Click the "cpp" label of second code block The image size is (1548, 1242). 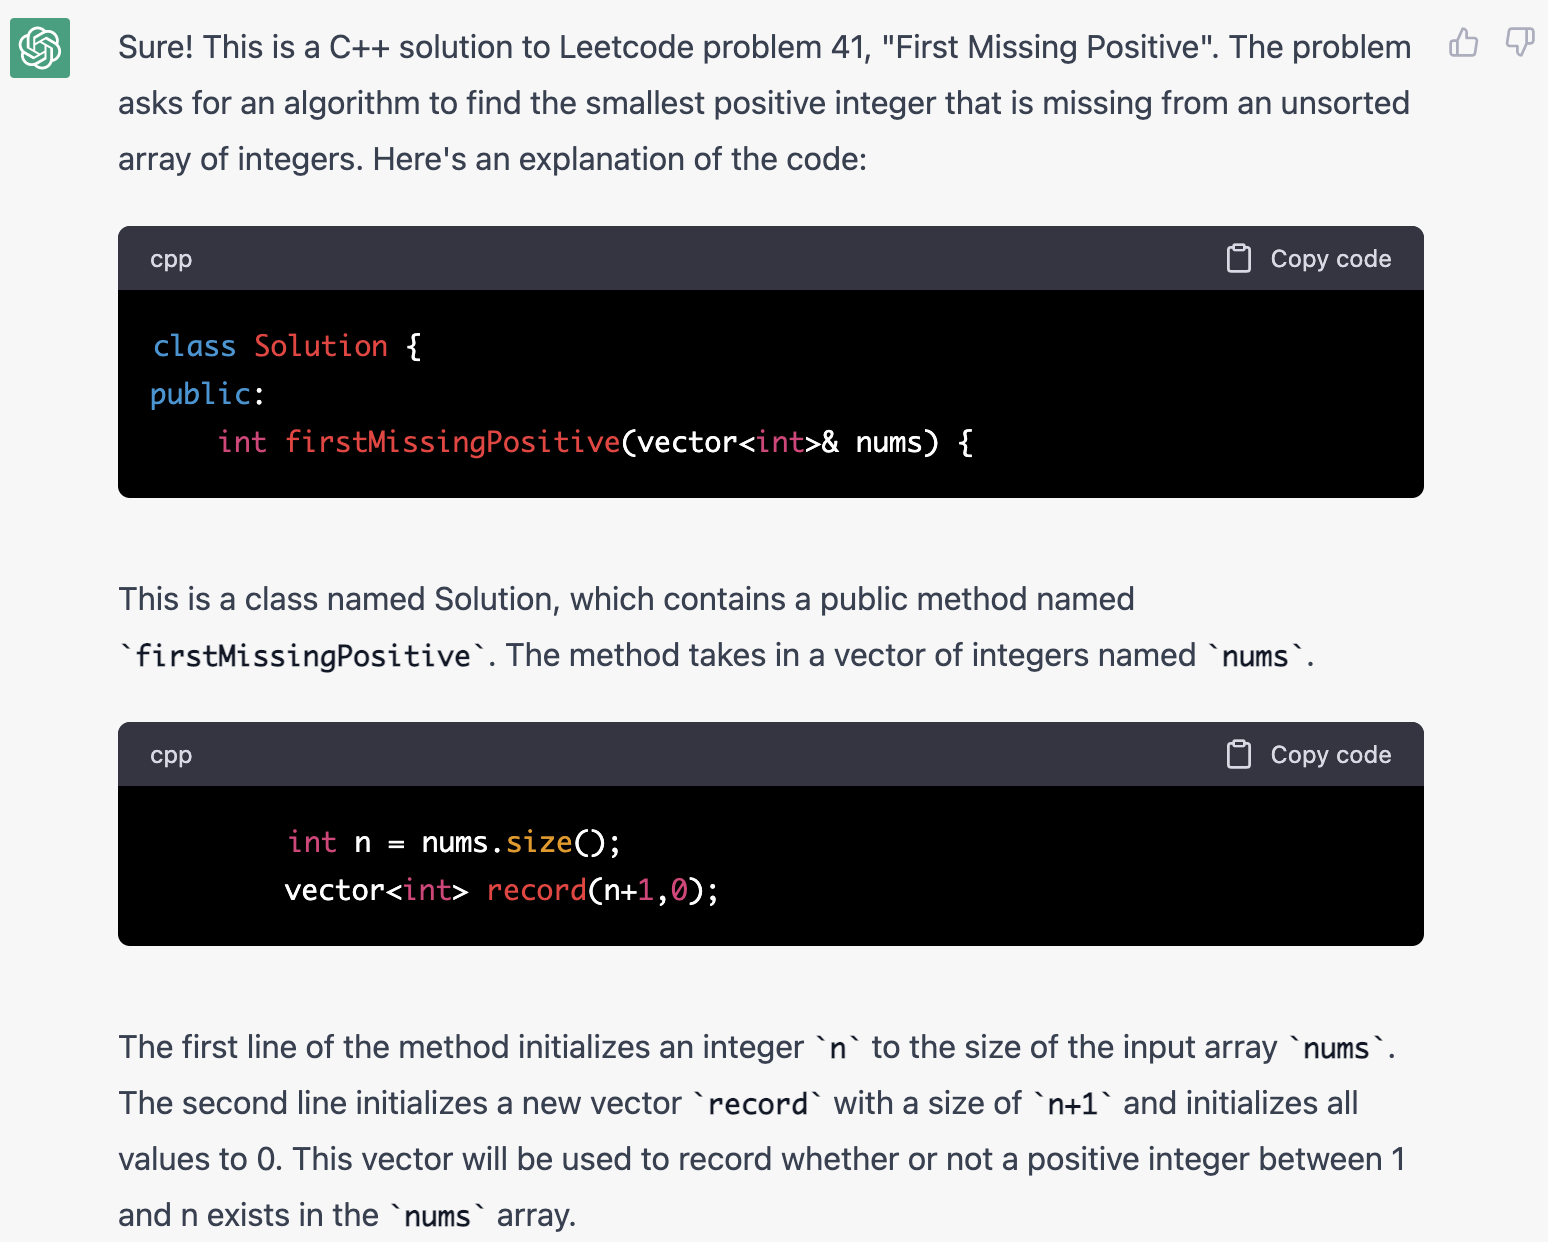tap(171, 755)
